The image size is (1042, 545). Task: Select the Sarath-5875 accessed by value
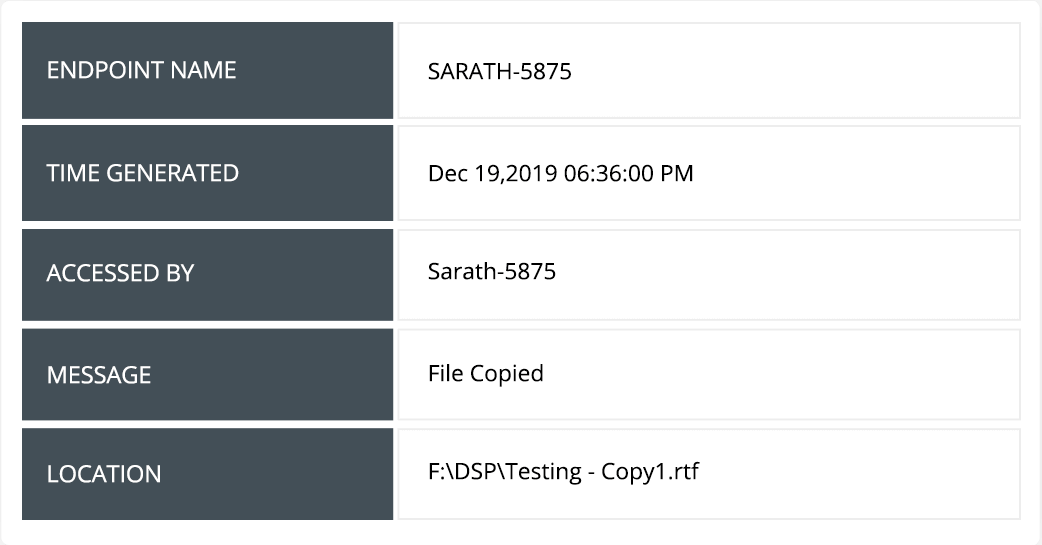pyautogui.click(x=491, y=271)
